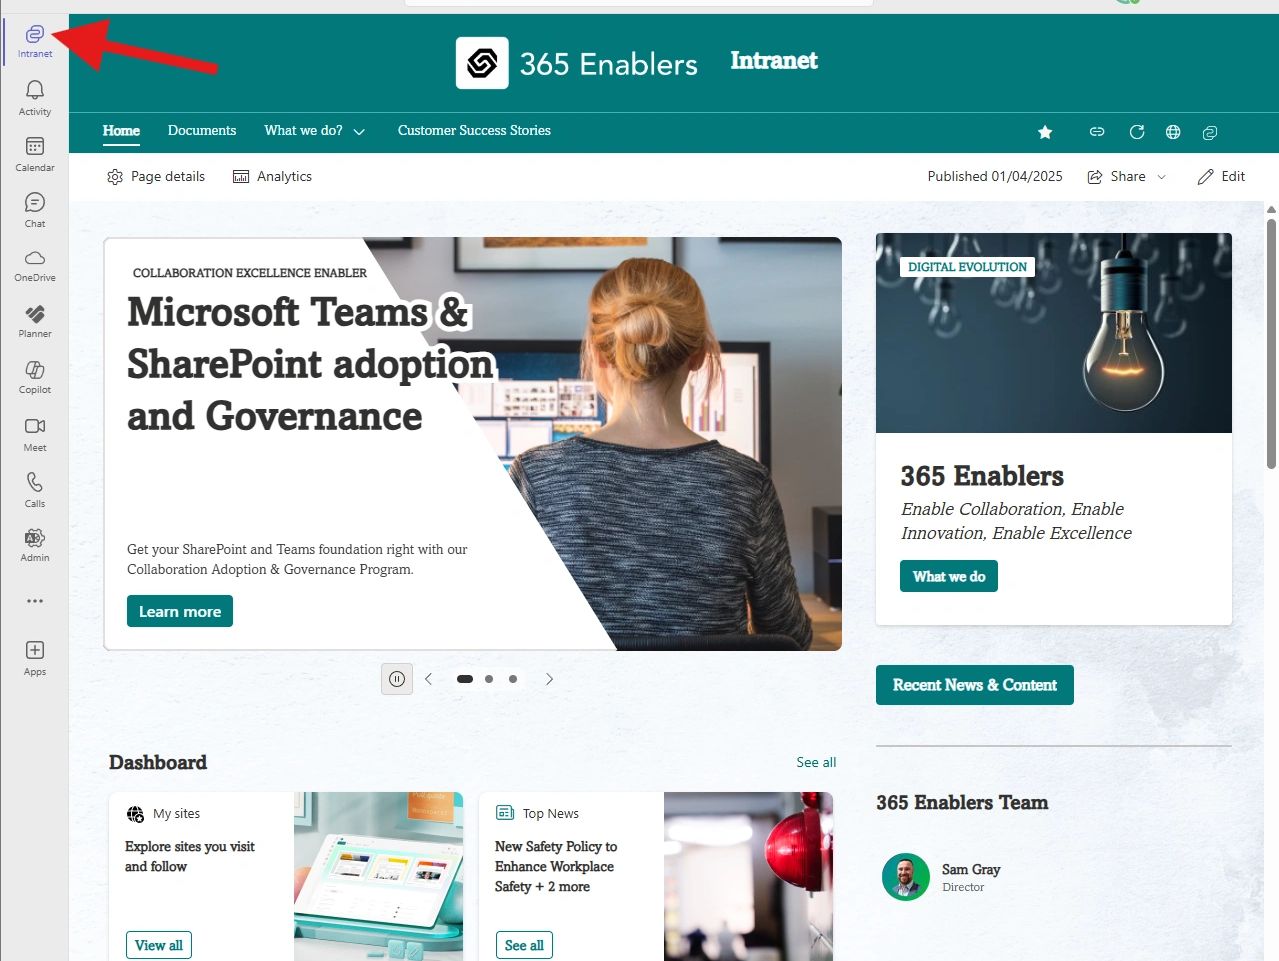Open the Calls phone icon

pos(35,482)
